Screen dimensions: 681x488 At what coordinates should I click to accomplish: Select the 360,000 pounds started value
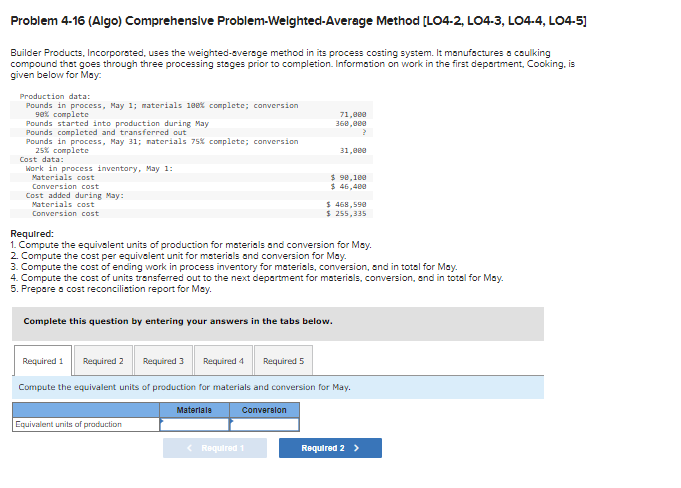351,124
